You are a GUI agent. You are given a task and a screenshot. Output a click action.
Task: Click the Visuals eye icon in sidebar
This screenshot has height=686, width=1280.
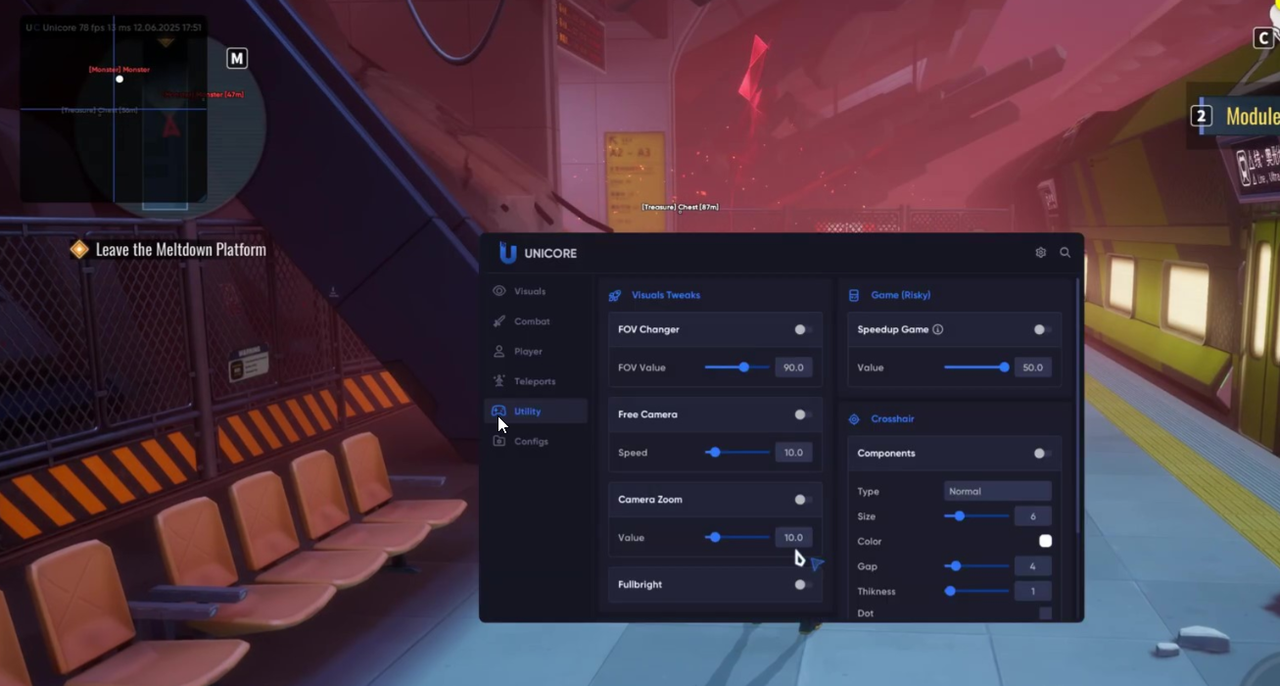pyautogui.click(x=499, y=291)
